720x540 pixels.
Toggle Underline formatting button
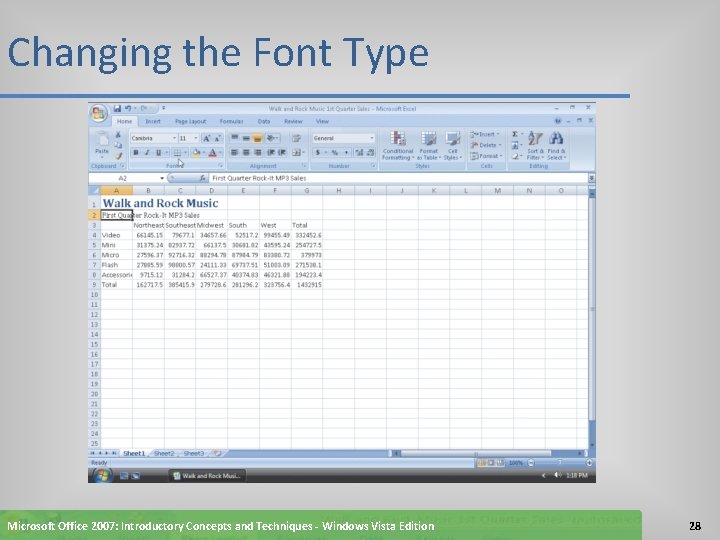point(158,152)
